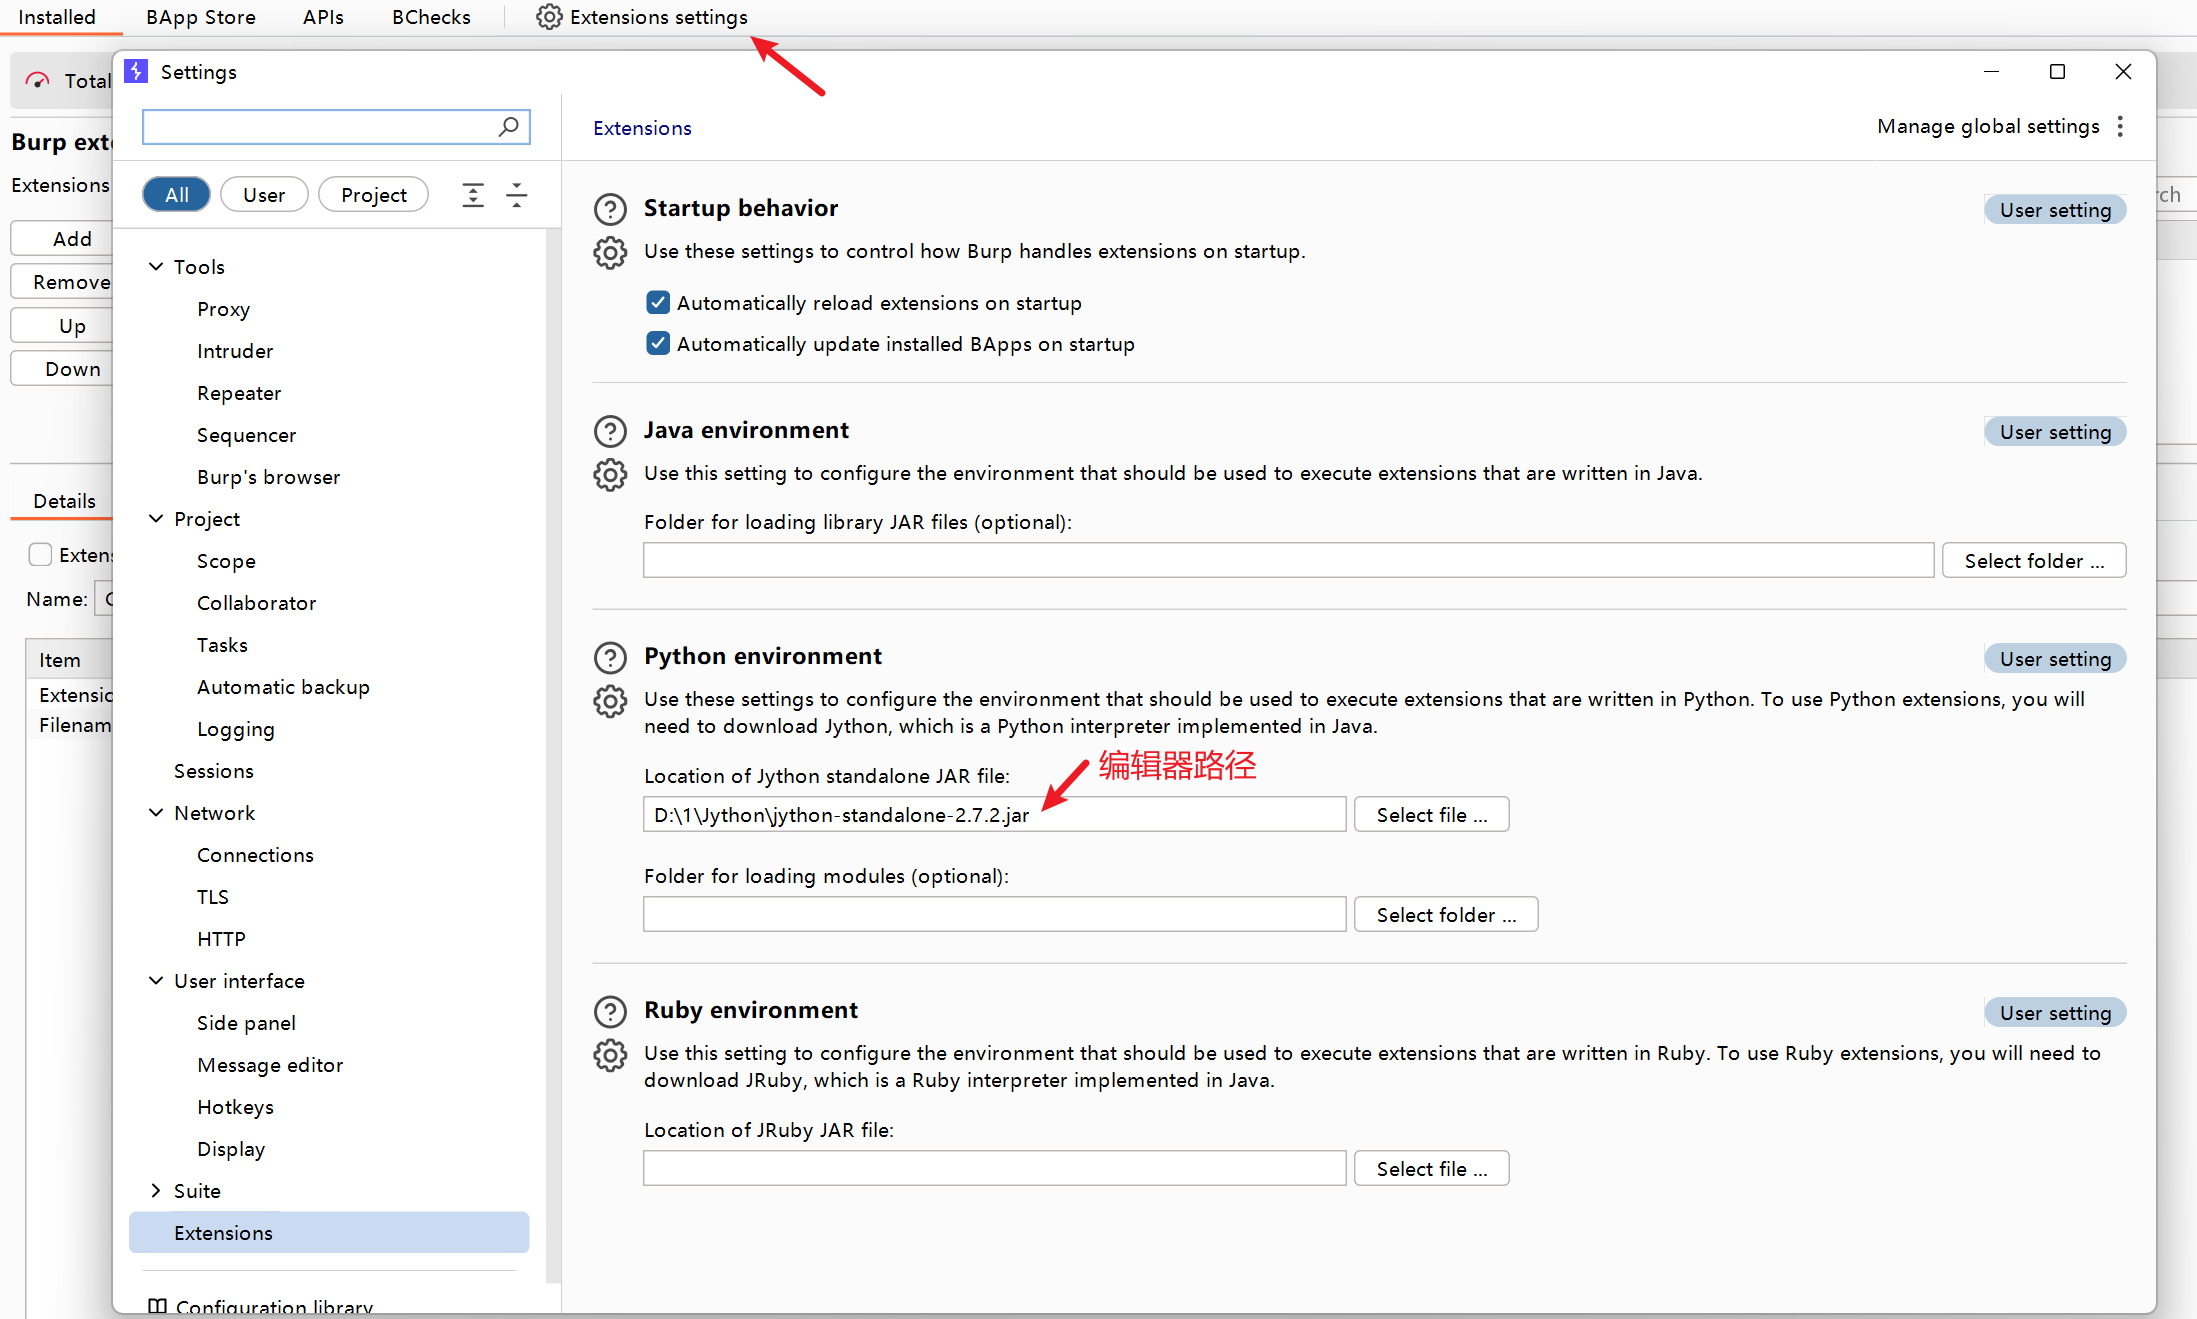Switch to the BApp Store tab
Screen dimensions: 2197x1319
pos(201,17)
